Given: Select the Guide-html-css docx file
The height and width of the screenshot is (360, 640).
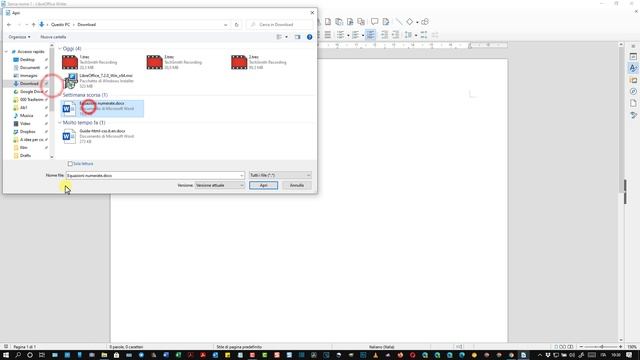Looking at the screenshot, I should coord(102,136).
